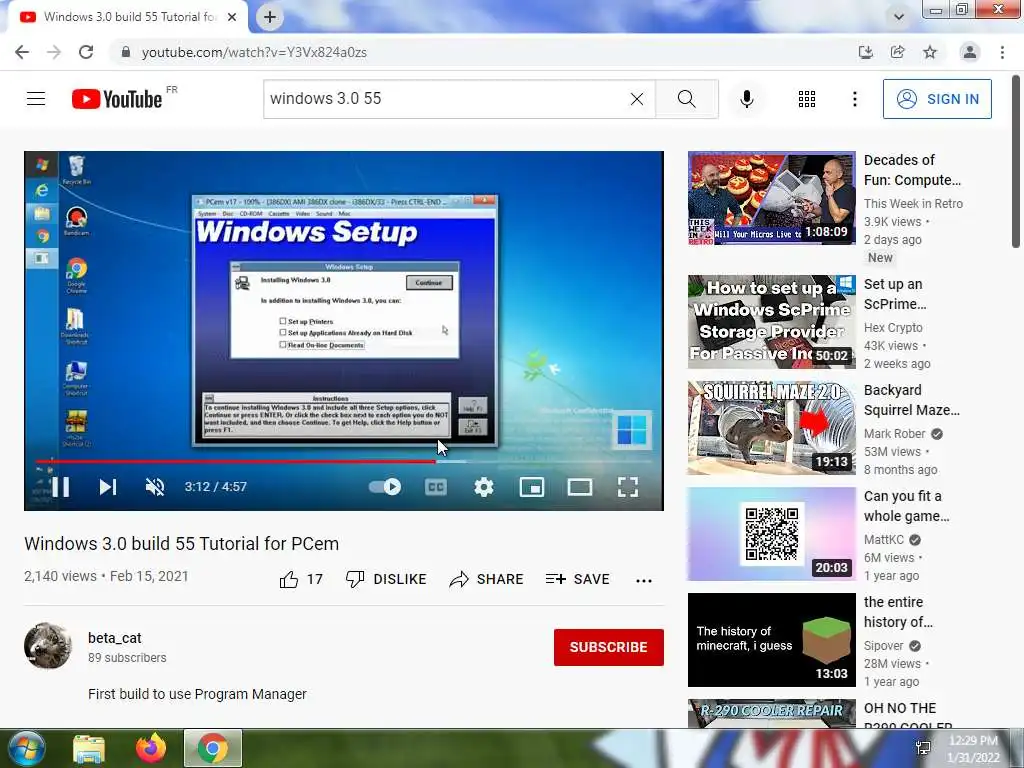Expand the tab search dropdown arrow
1024x768 pixels.
(899, 17)
